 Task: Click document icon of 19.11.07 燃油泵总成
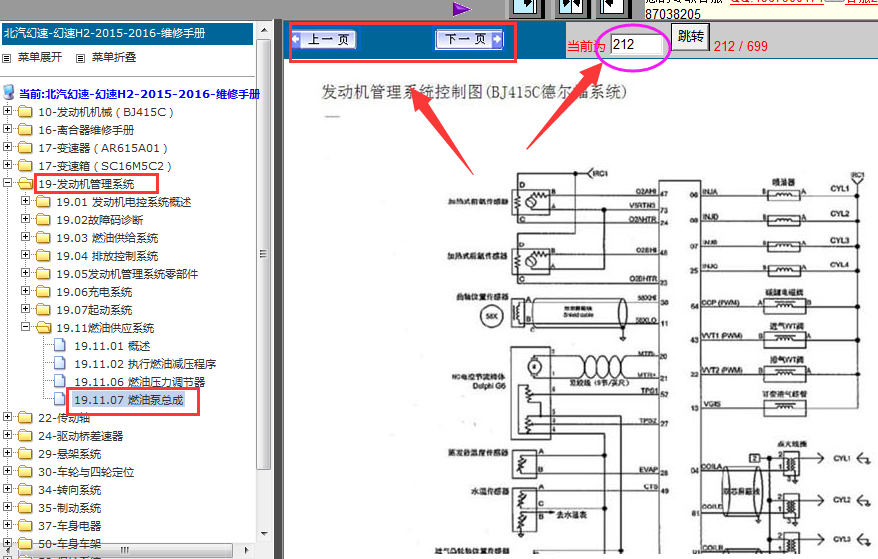pos(60,399)
